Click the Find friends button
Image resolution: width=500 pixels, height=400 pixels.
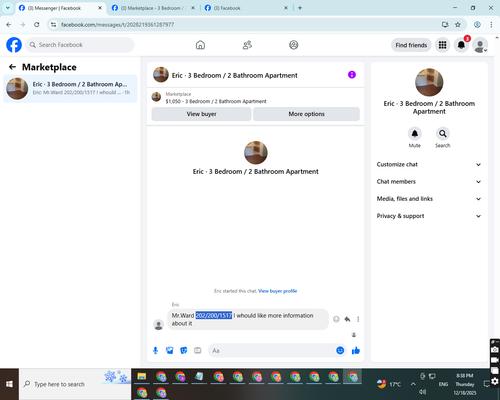click(411, 45)
